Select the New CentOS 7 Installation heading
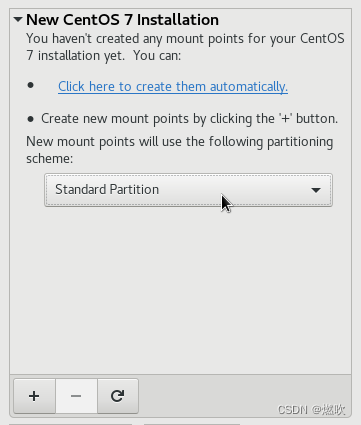Screen dimensions: 361x425 pyautogui.click(x=122, y=20)
